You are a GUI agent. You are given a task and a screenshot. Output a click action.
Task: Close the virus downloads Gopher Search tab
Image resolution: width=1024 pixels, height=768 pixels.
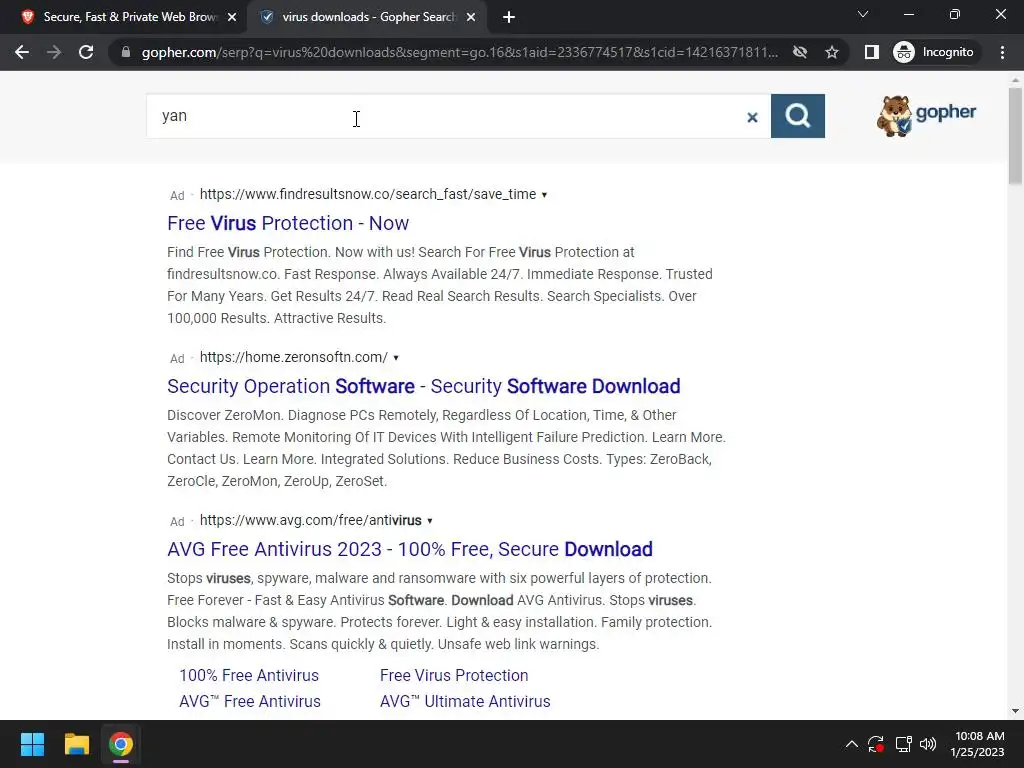tap(471, 17)
